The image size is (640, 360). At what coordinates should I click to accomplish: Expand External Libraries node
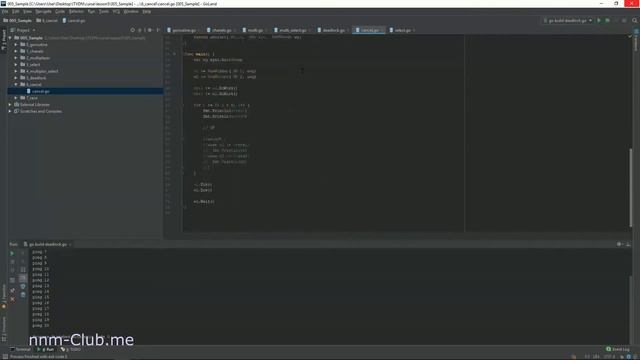click(10, 104)
